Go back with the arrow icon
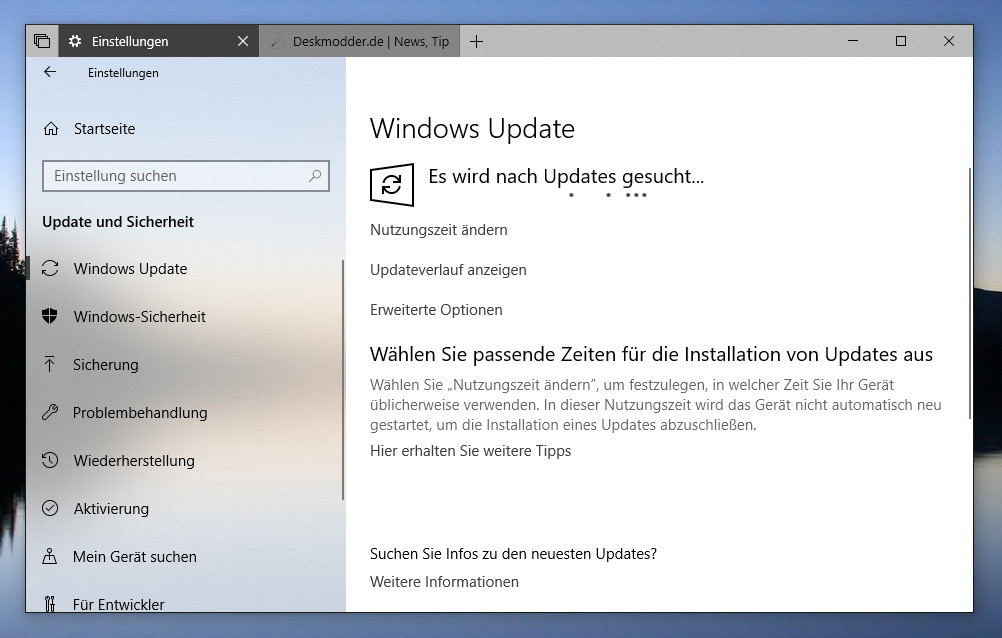 point(50,72)
